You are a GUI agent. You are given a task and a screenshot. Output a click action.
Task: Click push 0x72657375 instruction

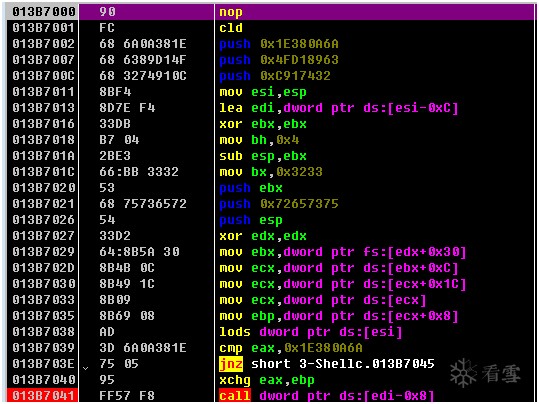pyautogui.click(x=279, y=204)
